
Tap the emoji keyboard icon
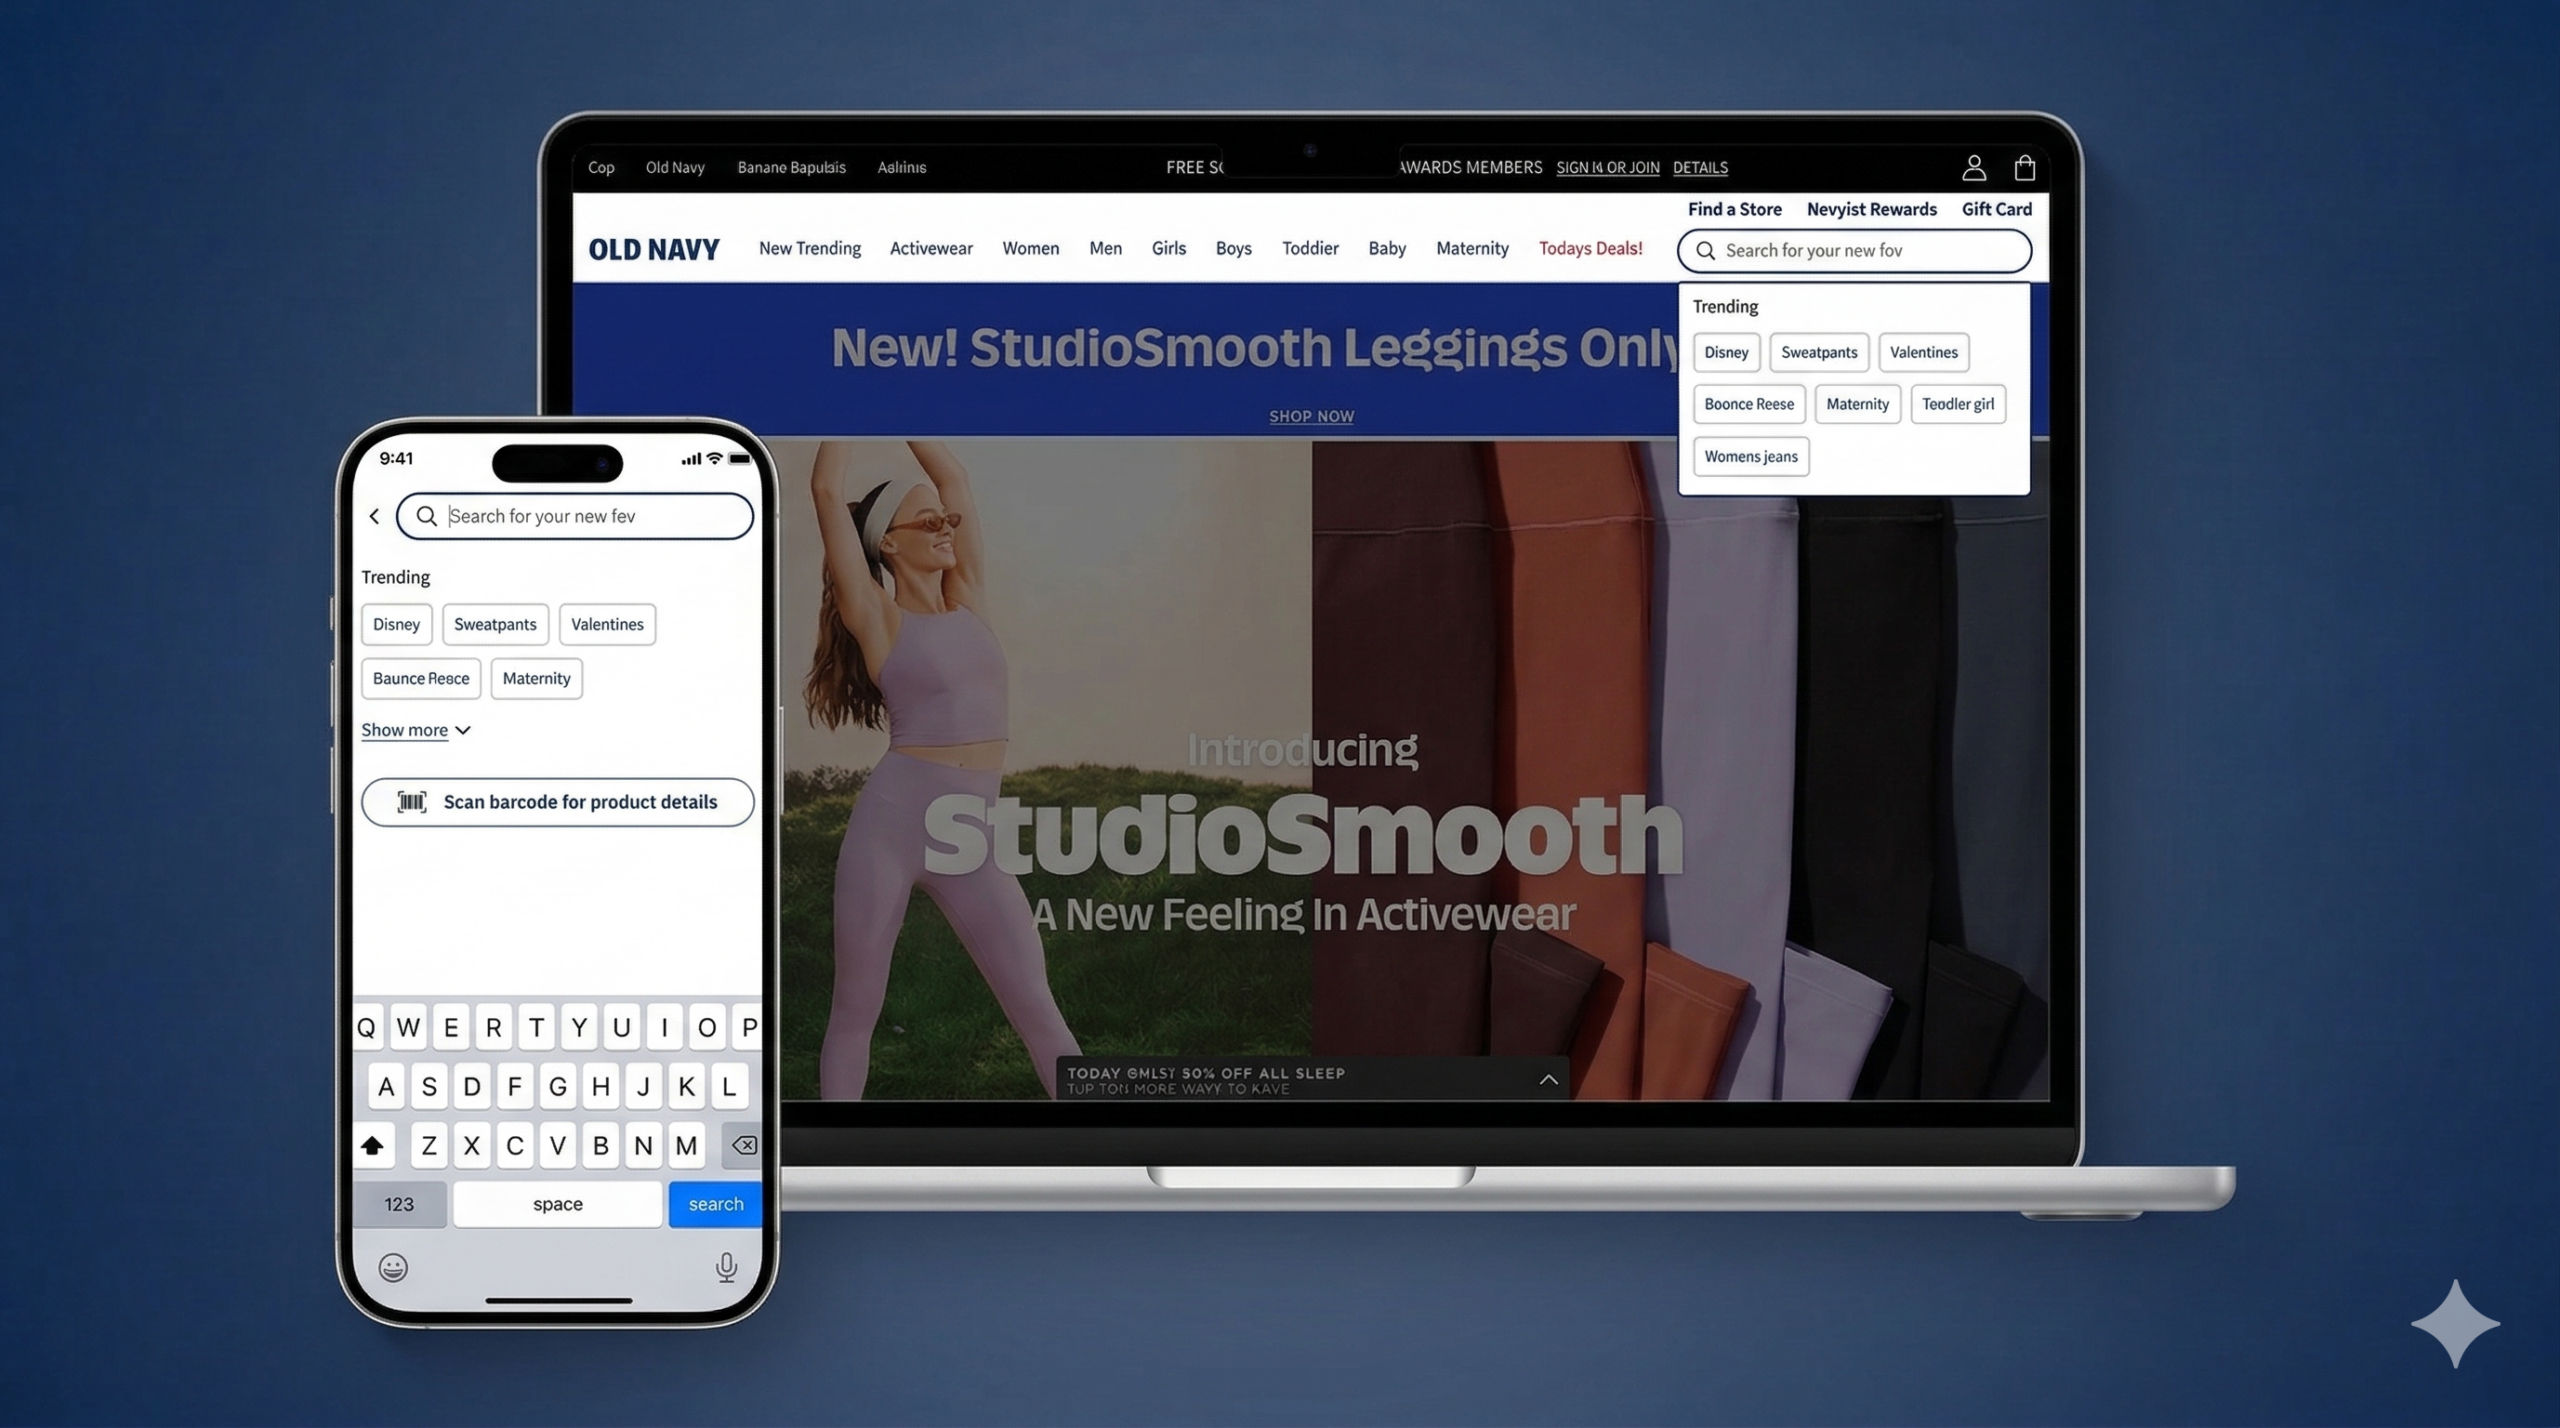tap(393, 1267)
